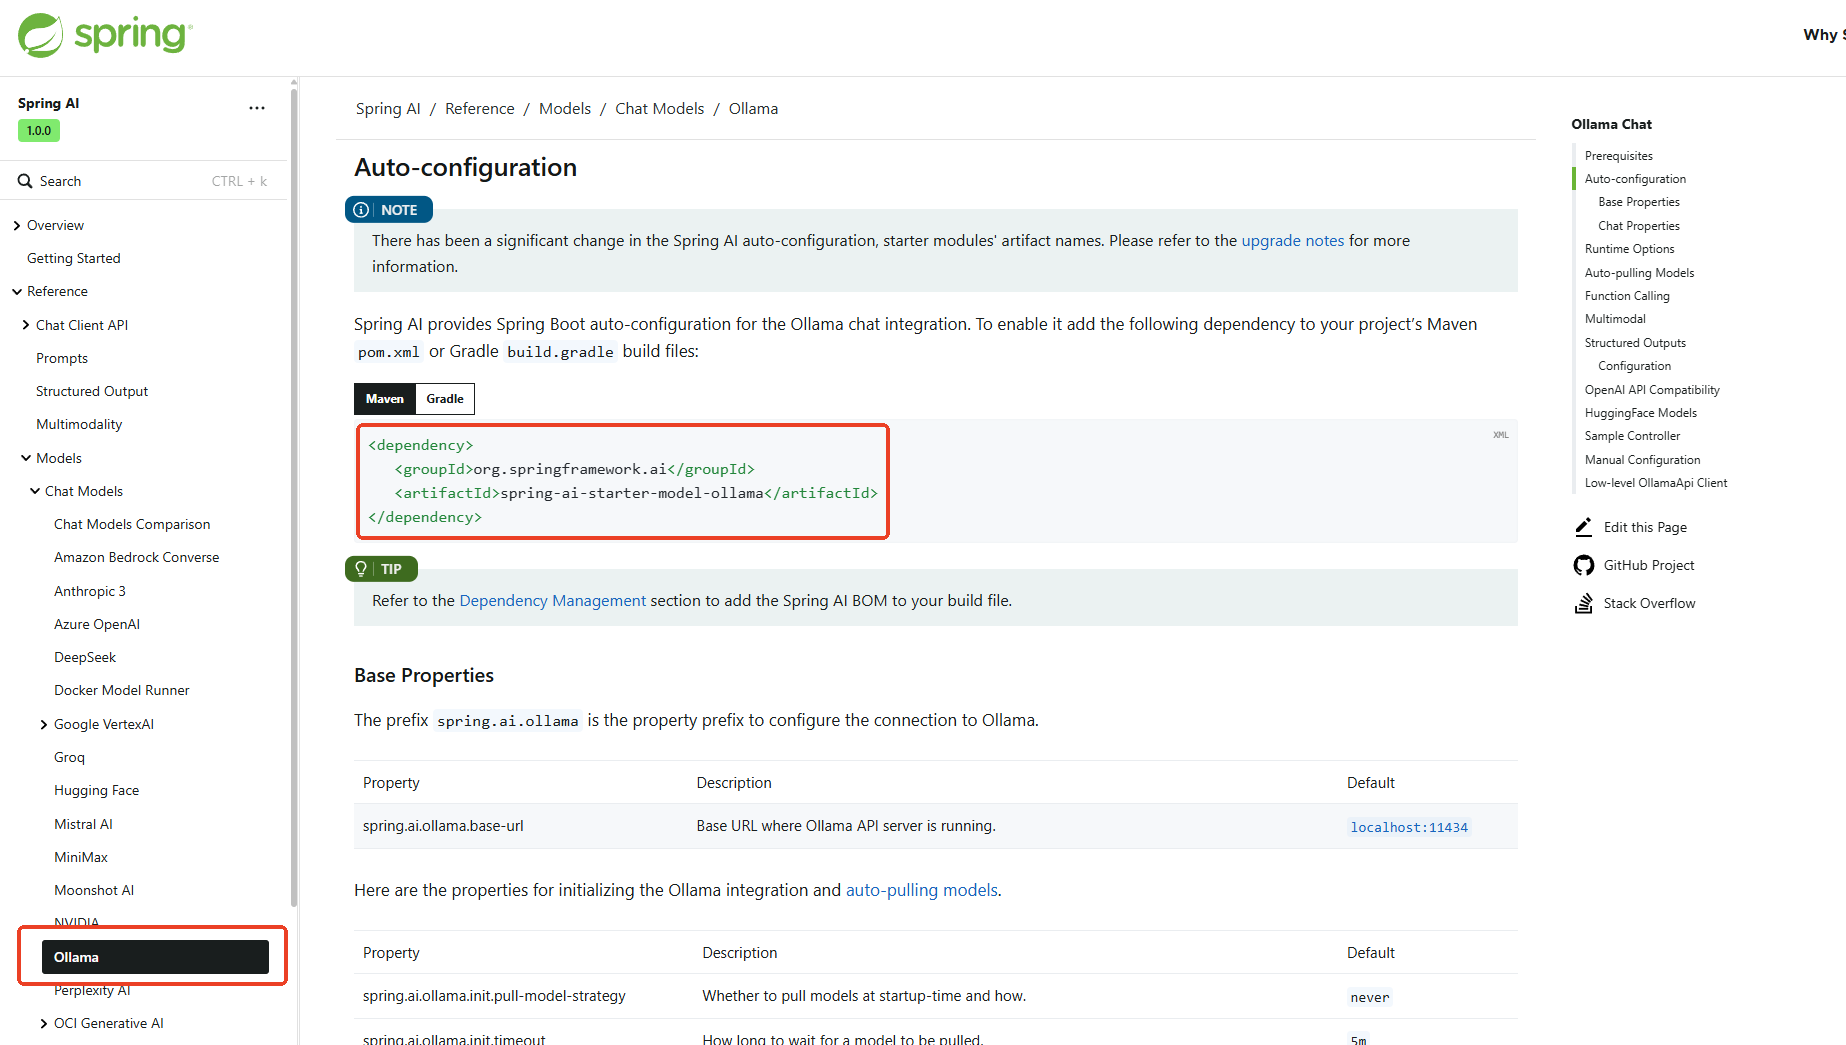Jump to Multimodal in outline

(1615, 319)
